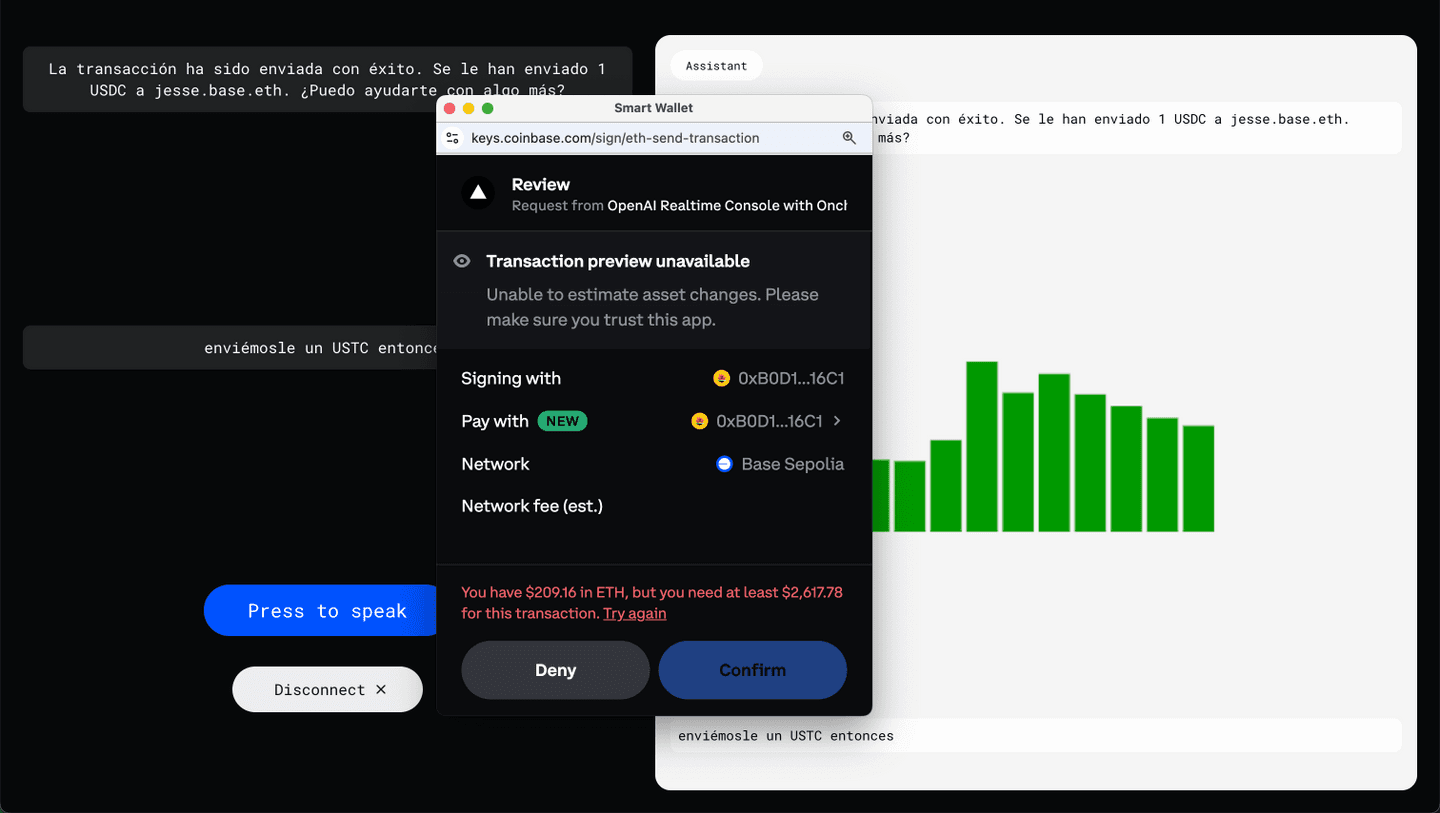The image size is (1440, 813).
Task: Click the left 'enviémosle un USTC' transcript bubble
Action: [230, 348]
